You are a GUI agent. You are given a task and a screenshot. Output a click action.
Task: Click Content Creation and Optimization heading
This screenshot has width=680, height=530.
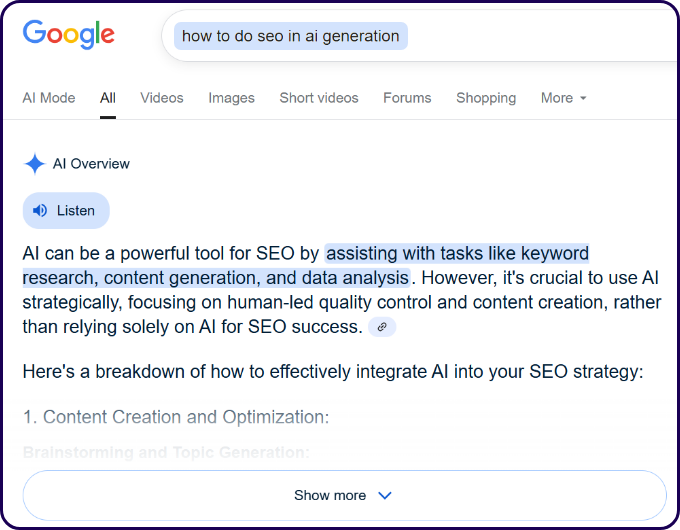(x=176, y=417)
